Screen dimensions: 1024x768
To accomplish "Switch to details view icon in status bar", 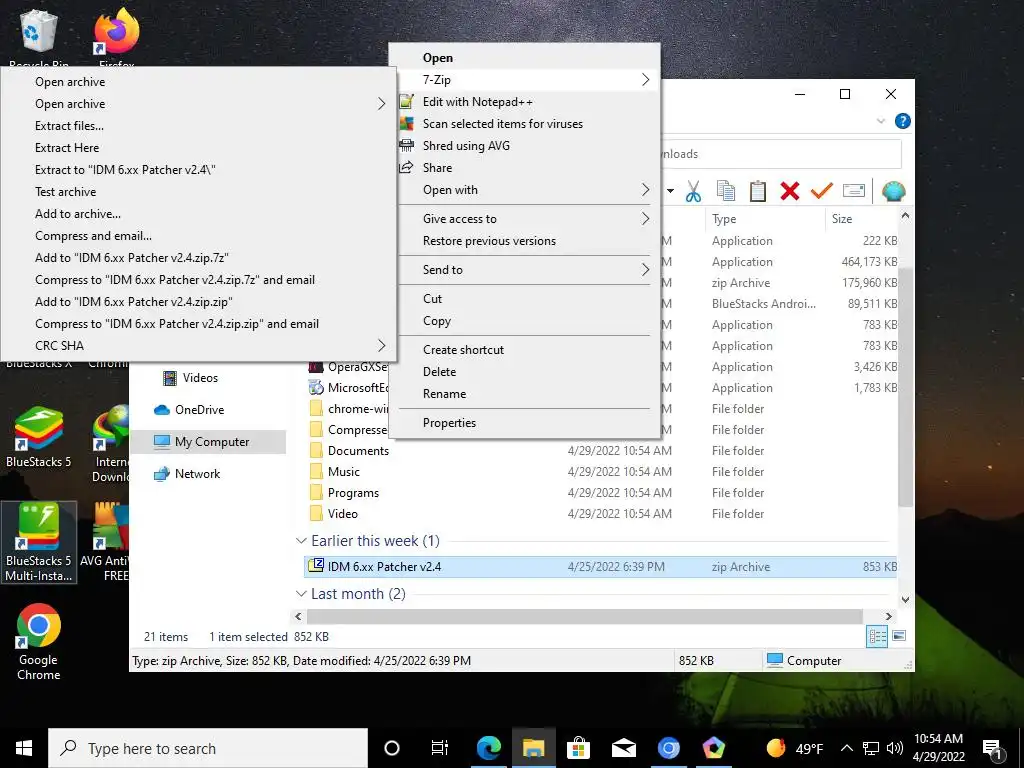I will coord(877,636).
